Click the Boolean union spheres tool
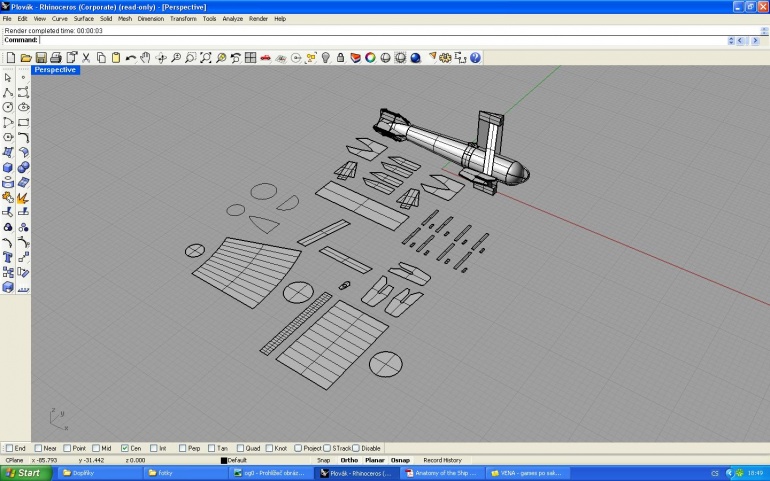The width and height of the screenshot is (770, 481). pyautogui.click(x=23, y=168)
